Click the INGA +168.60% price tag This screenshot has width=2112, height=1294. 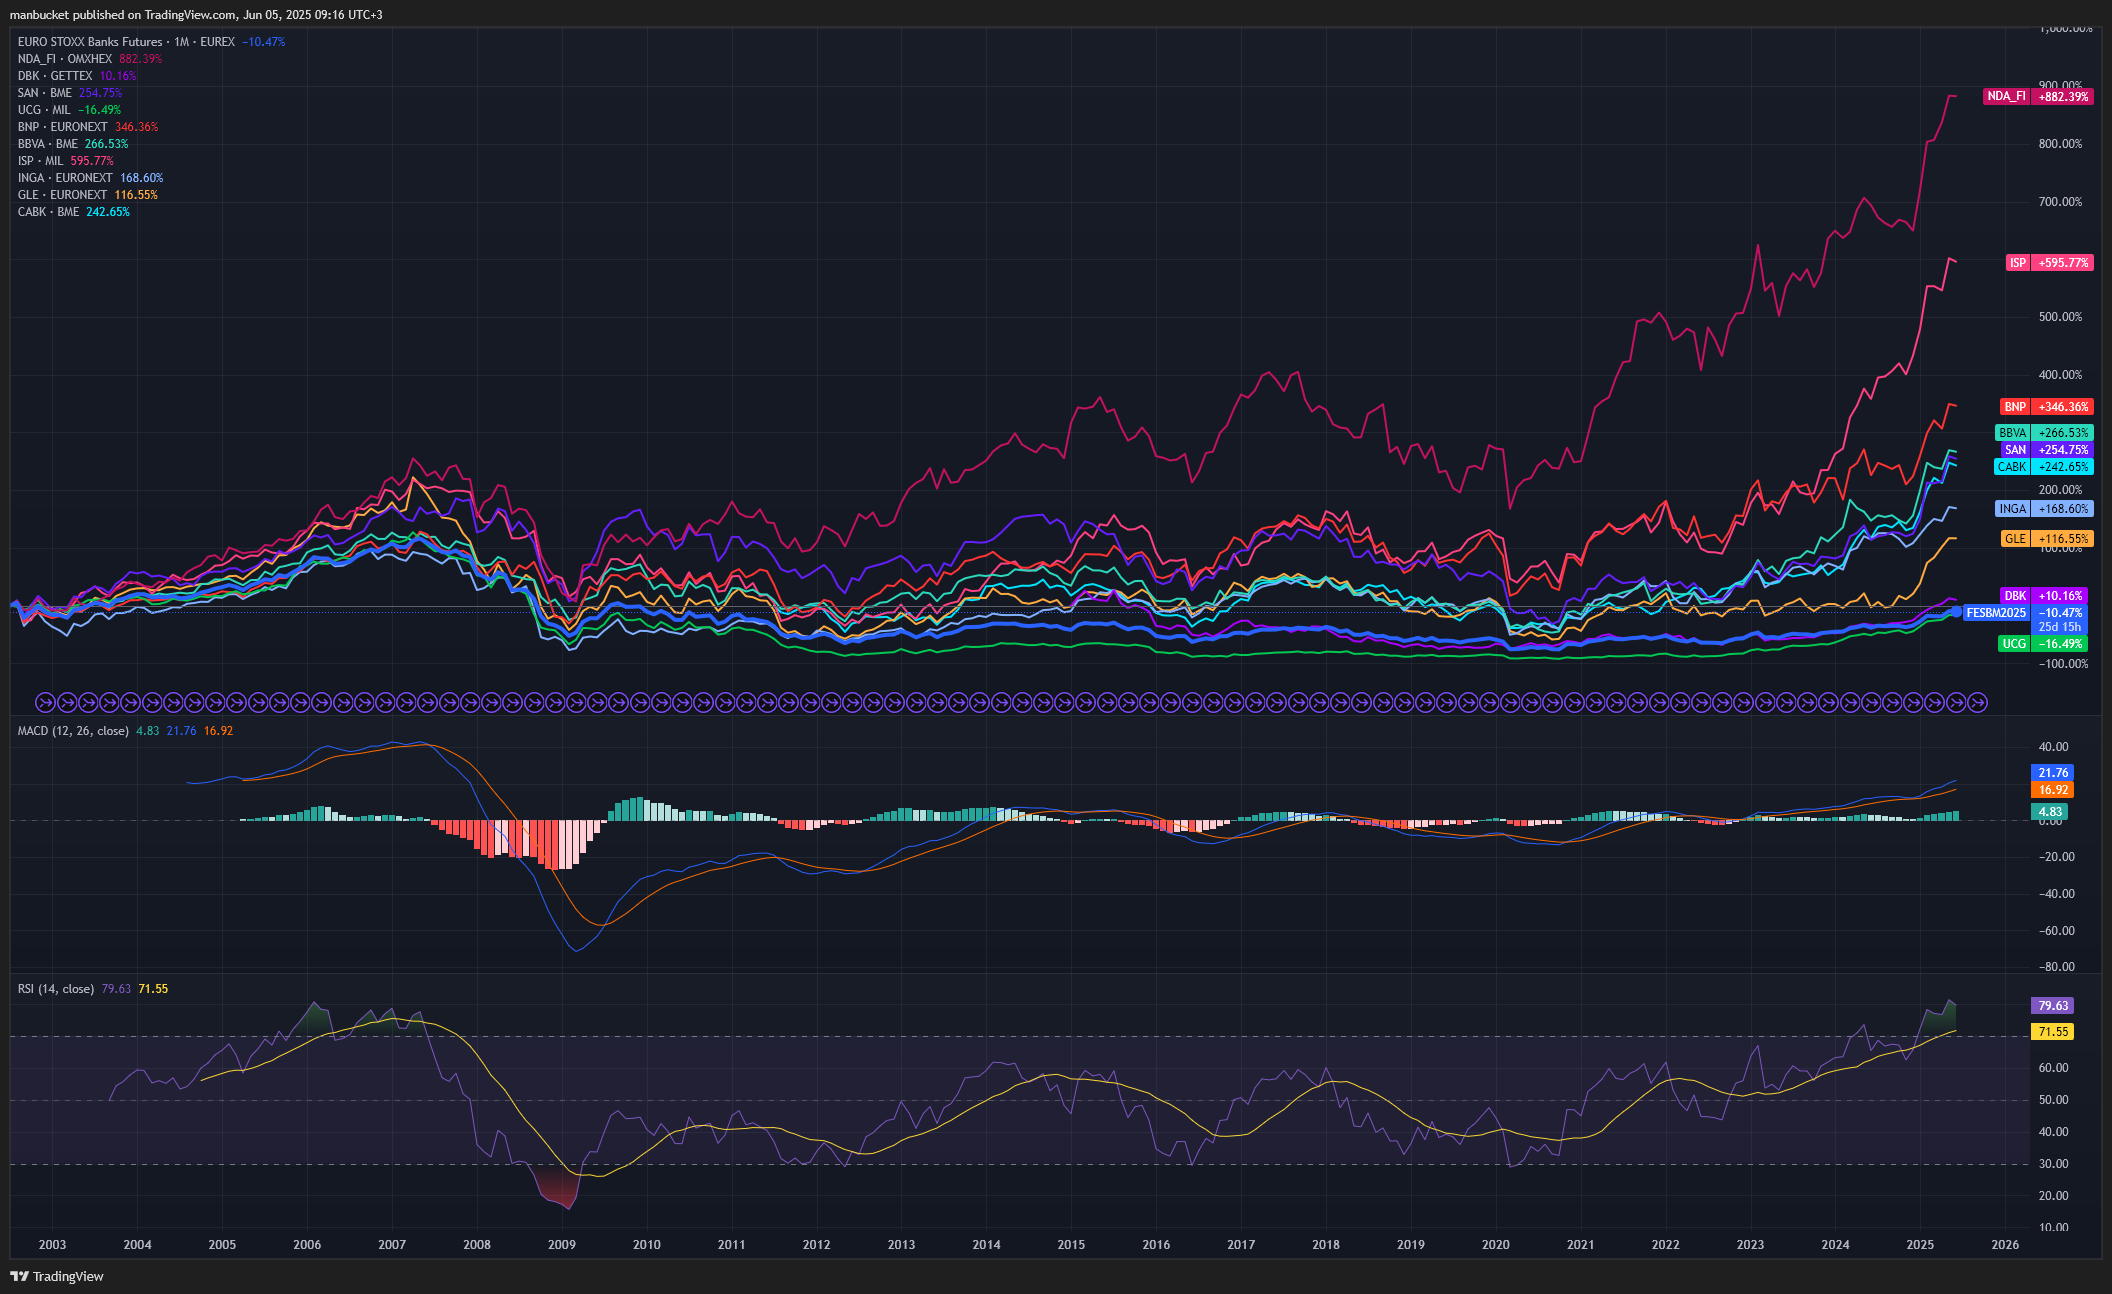click(2044, 509)
